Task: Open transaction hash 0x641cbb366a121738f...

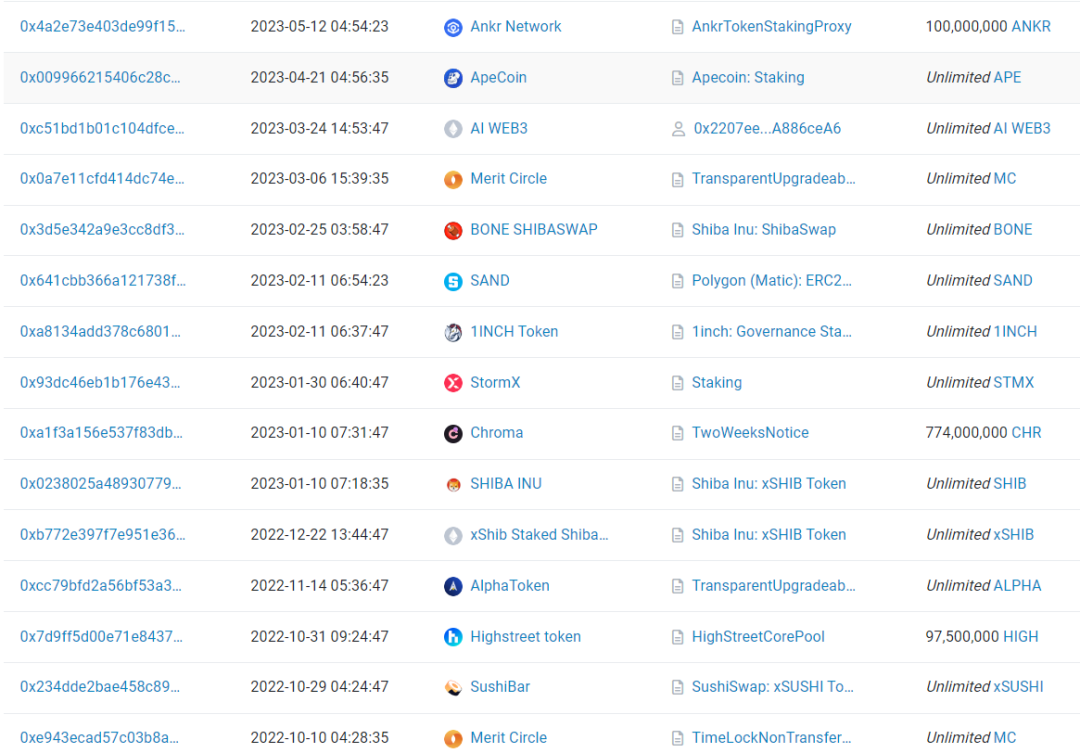Action: coord(103,280)
